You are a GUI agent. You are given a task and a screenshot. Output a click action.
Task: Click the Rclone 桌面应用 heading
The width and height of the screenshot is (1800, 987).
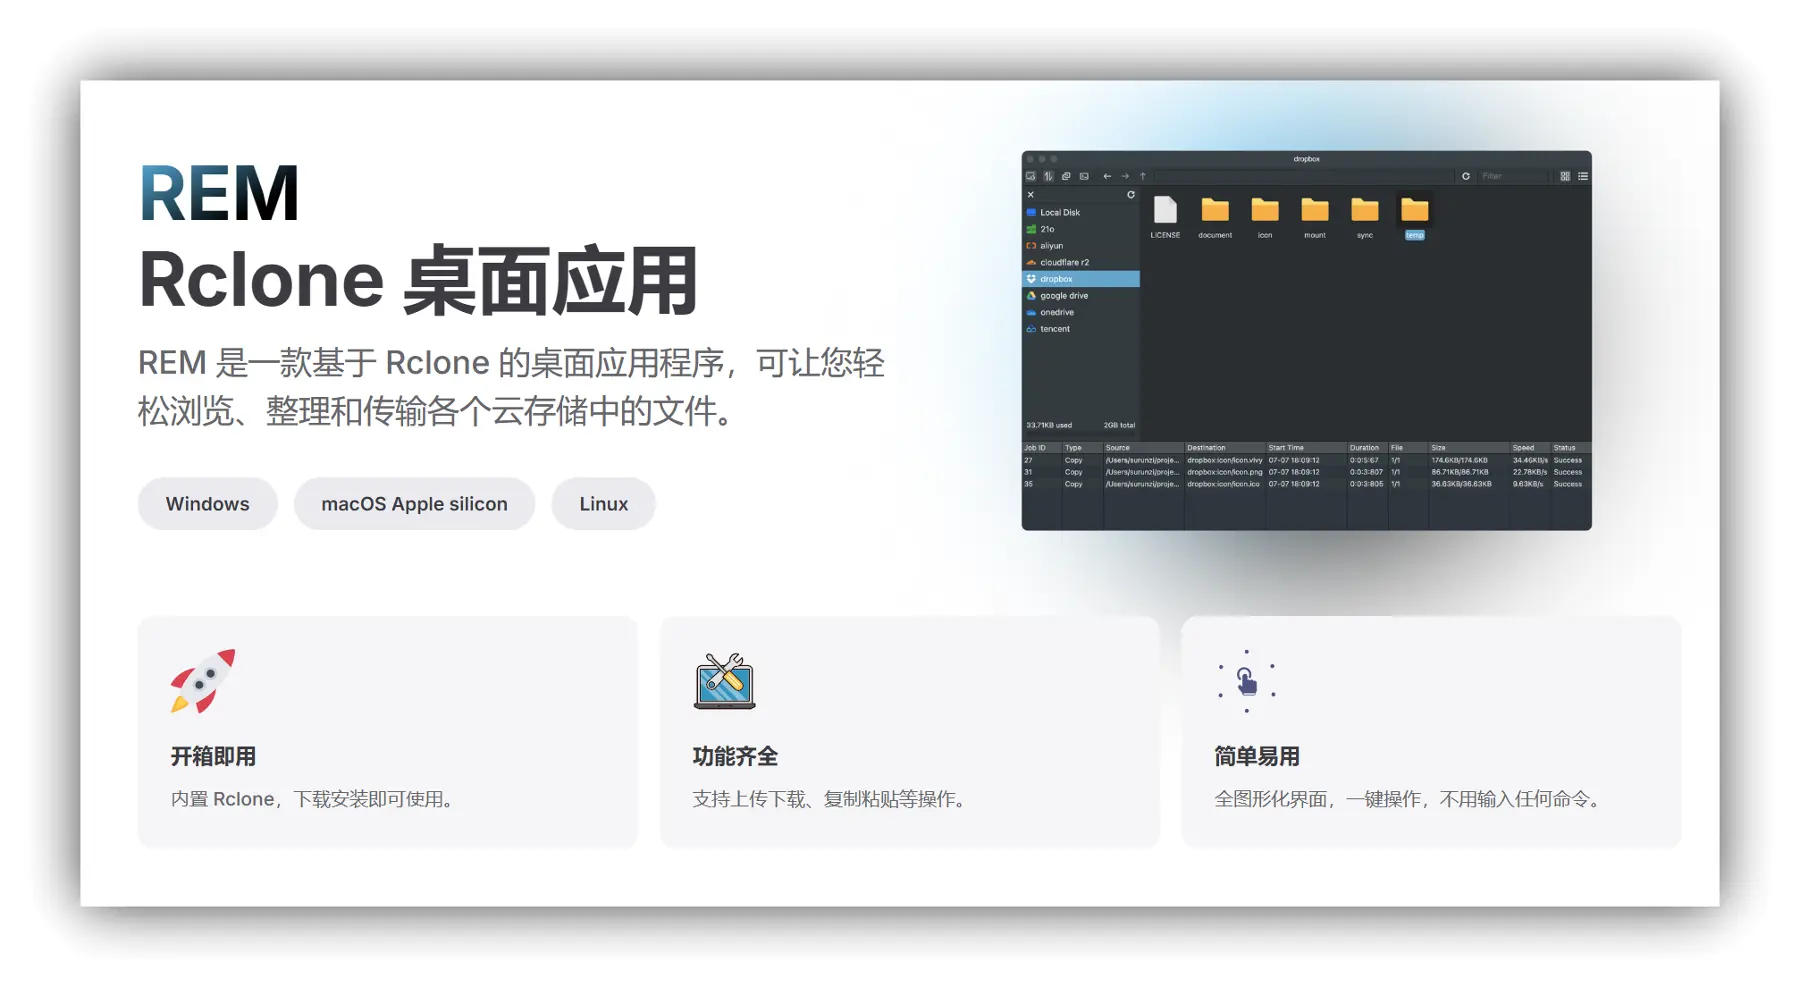point(418,281)
